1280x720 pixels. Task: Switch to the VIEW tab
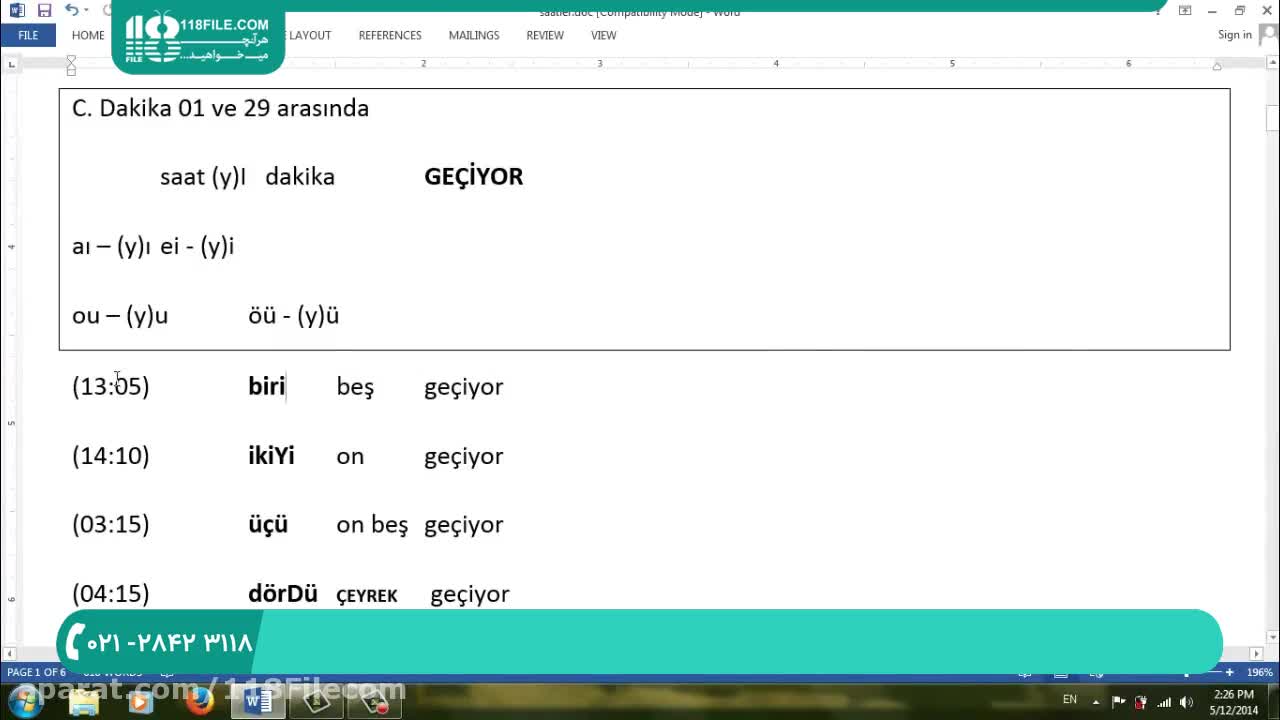tap(603, 35)
